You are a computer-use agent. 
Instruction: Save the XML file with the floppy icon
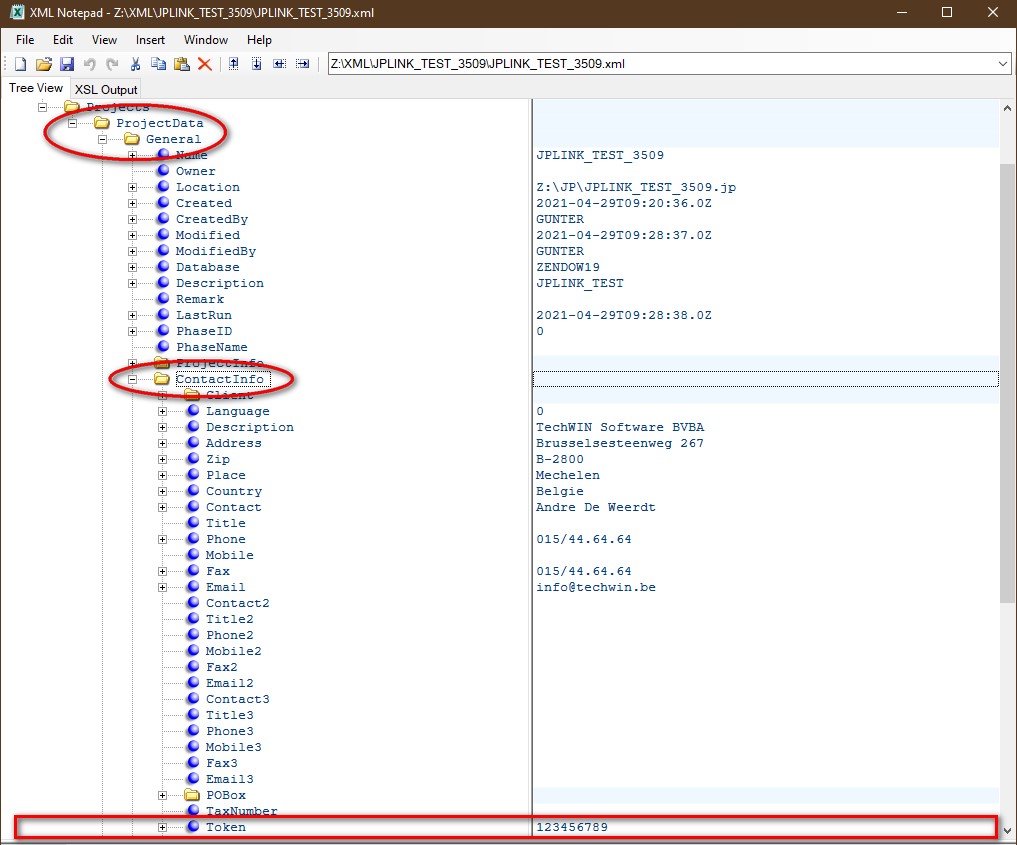67,64
